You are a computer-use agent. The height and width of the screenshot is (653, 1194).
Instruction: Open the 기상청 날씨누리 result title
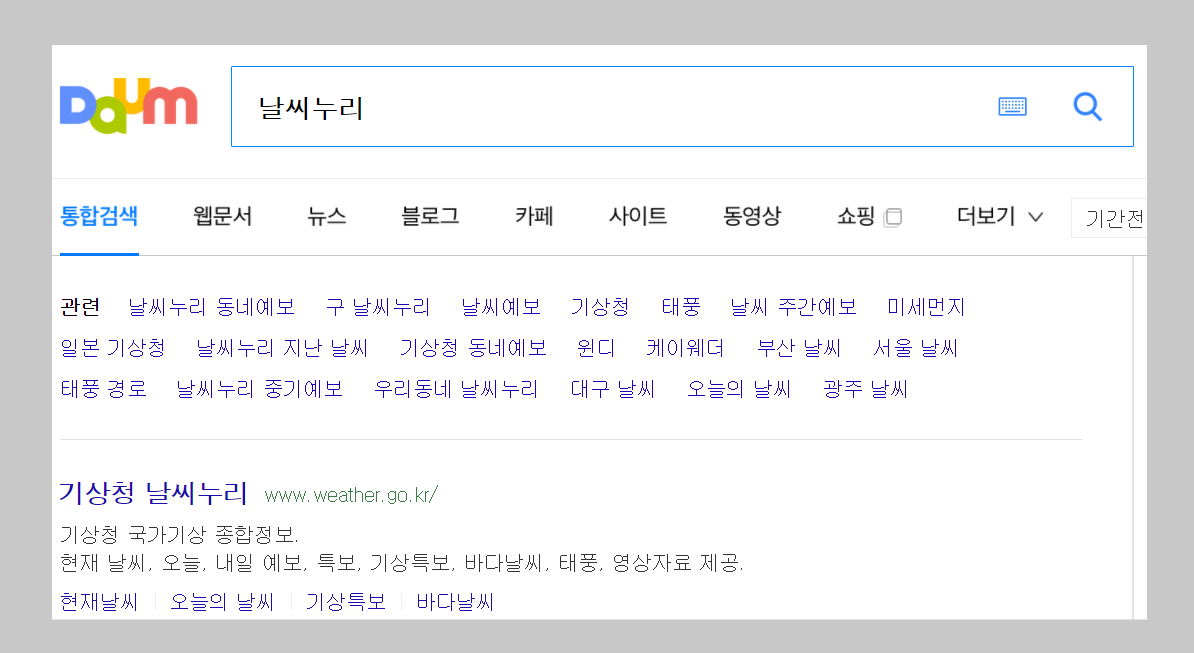tap(153, 493)
